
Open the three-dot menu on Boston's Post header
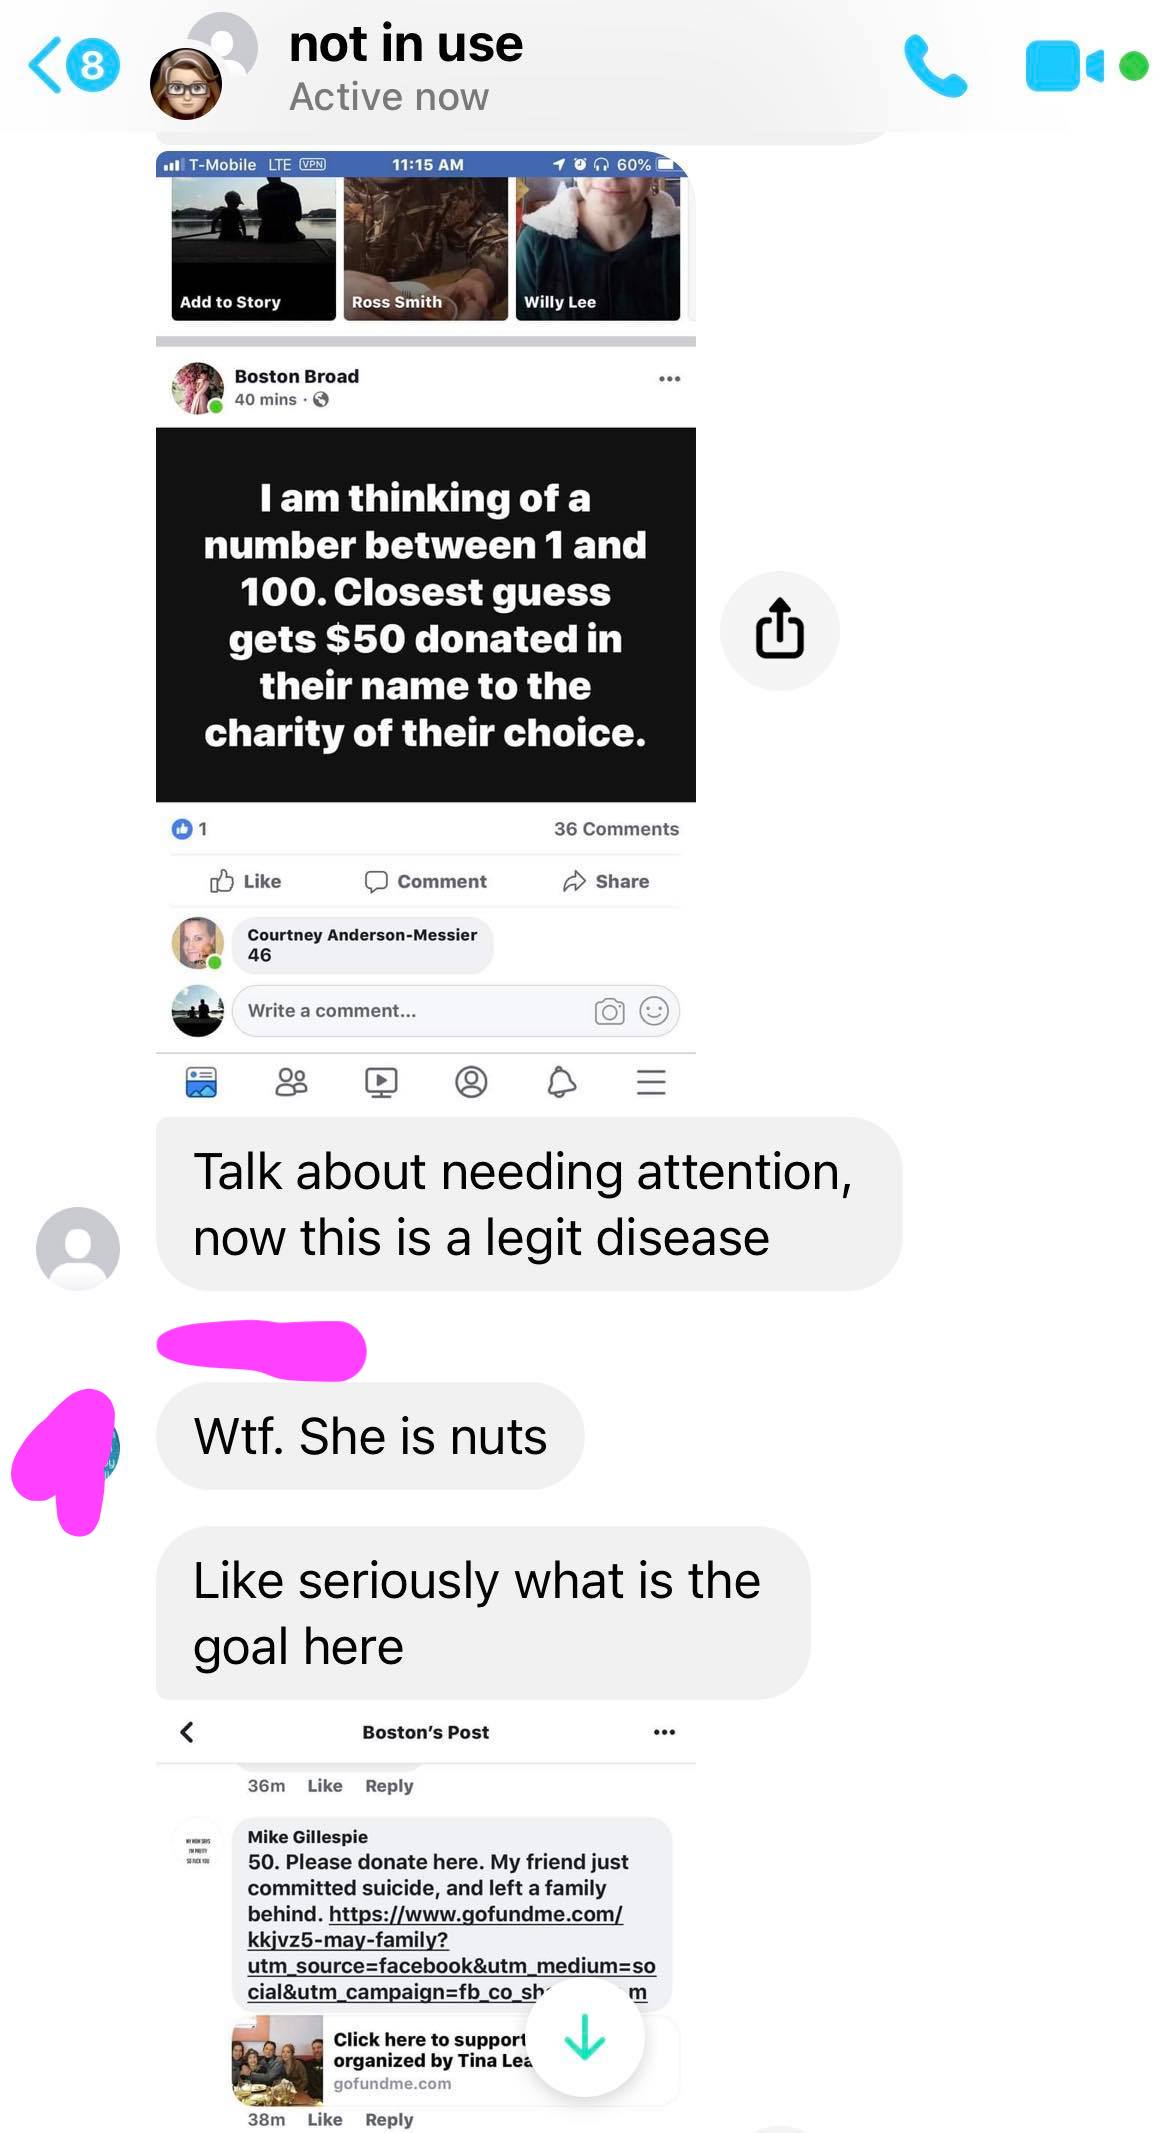(664, 1732)
